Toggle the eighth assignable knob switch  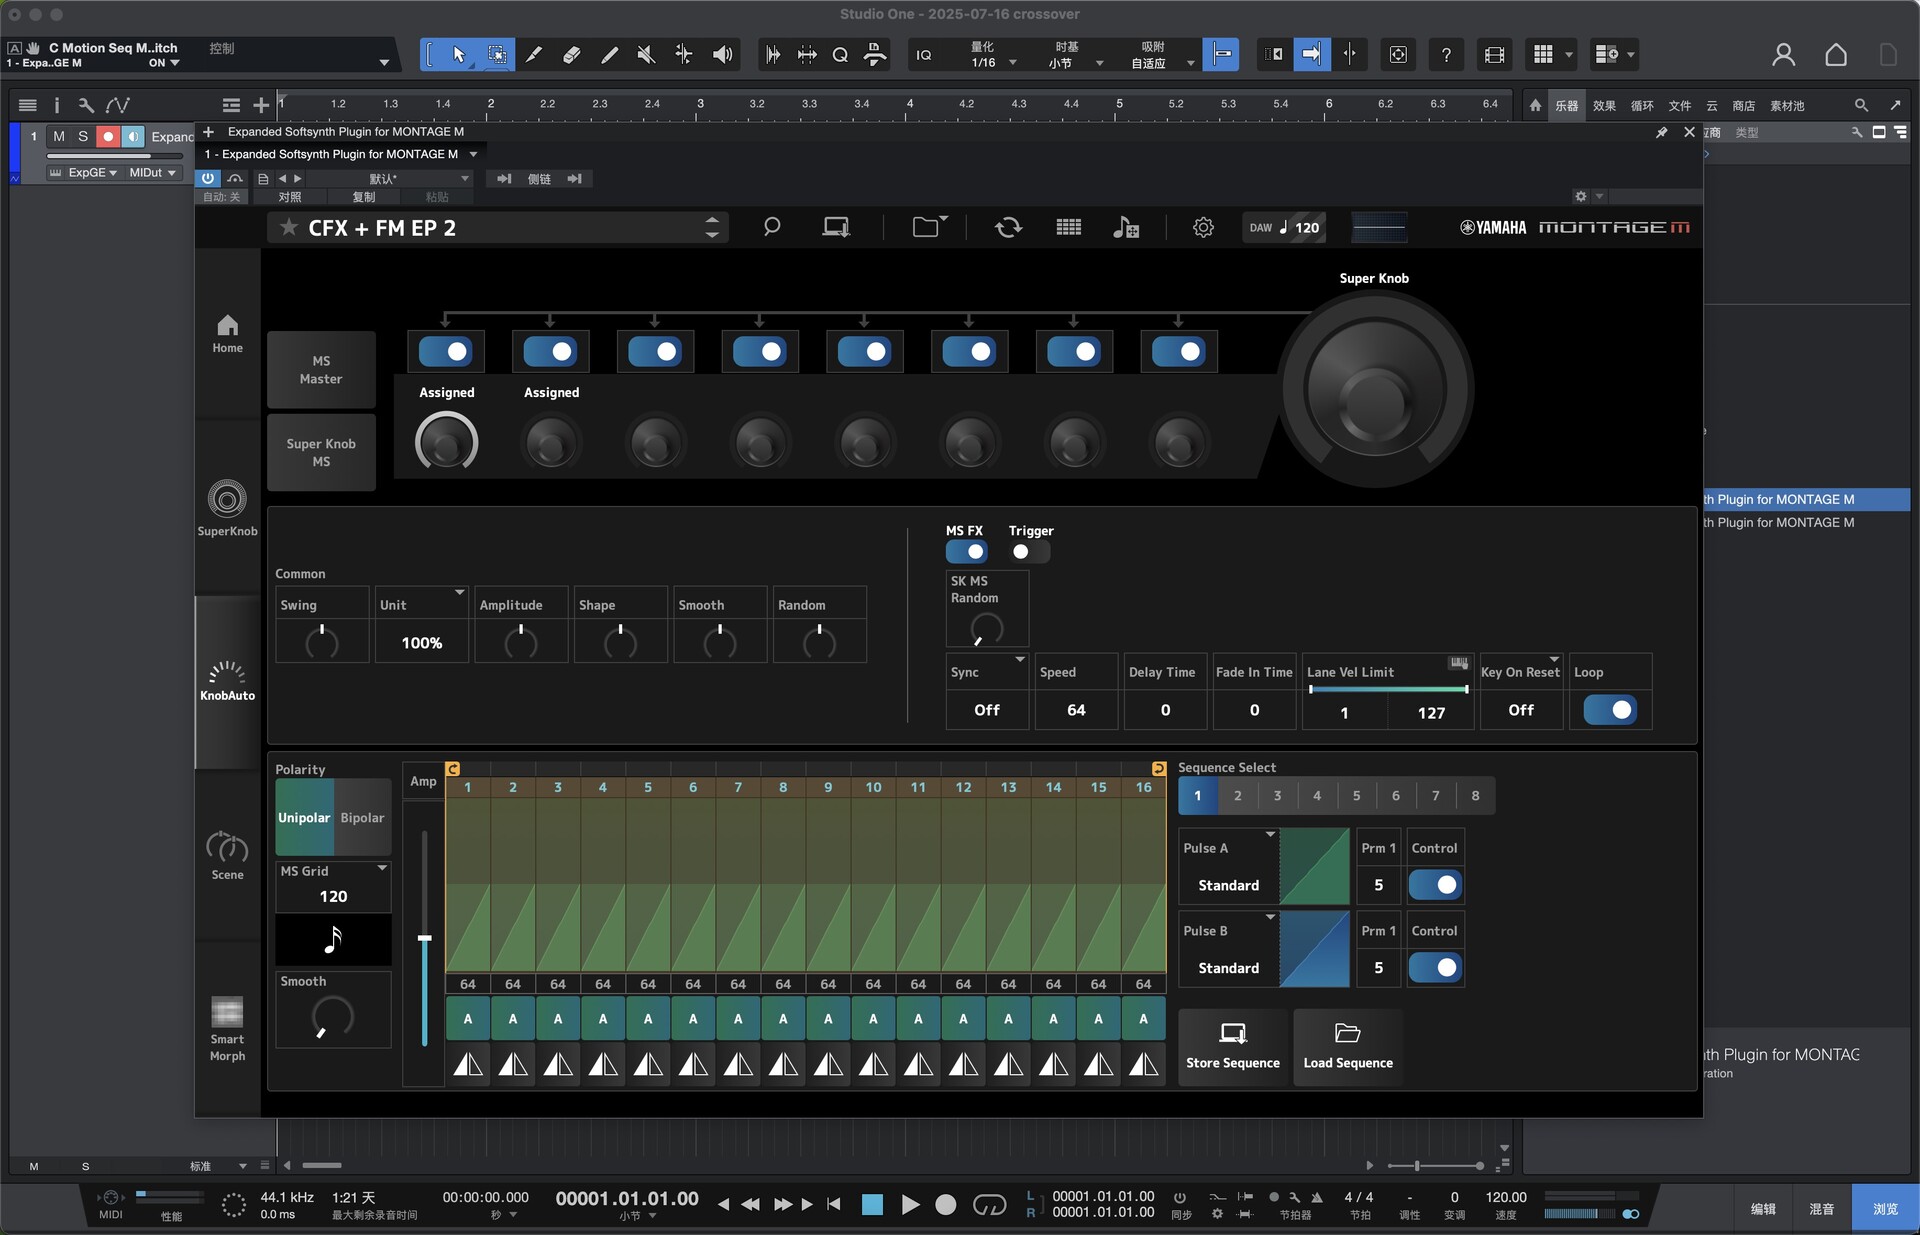click(1178, 352)
